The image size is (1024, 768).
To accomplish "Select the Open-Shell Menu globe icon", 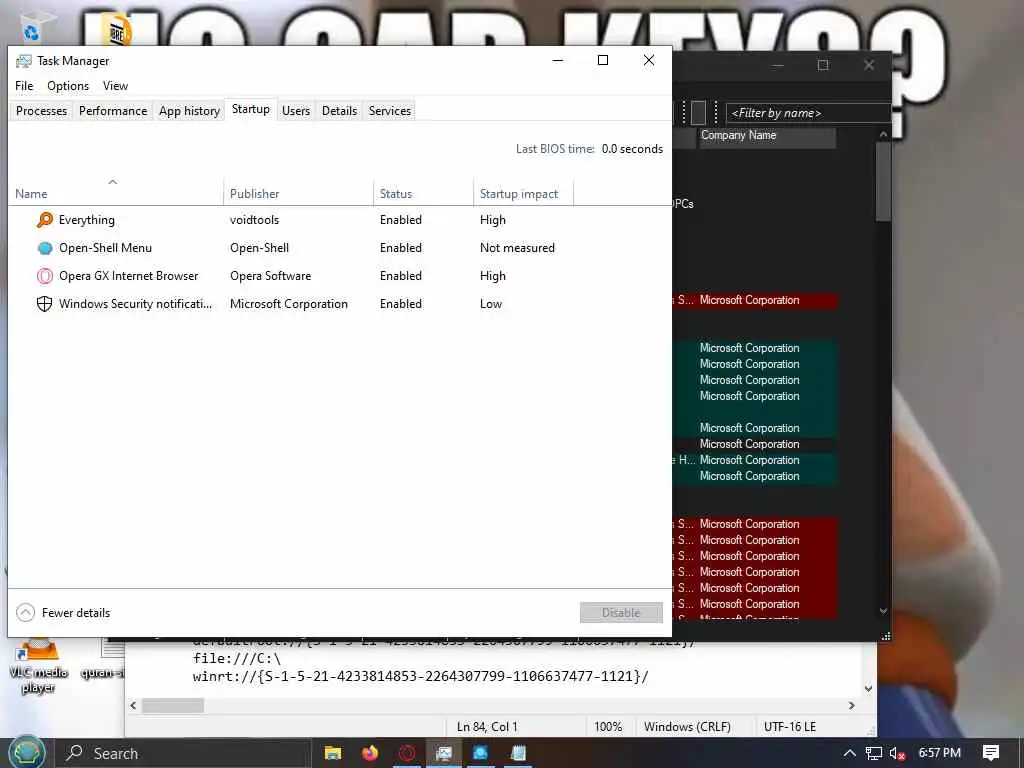I will (x=44, y=248).
